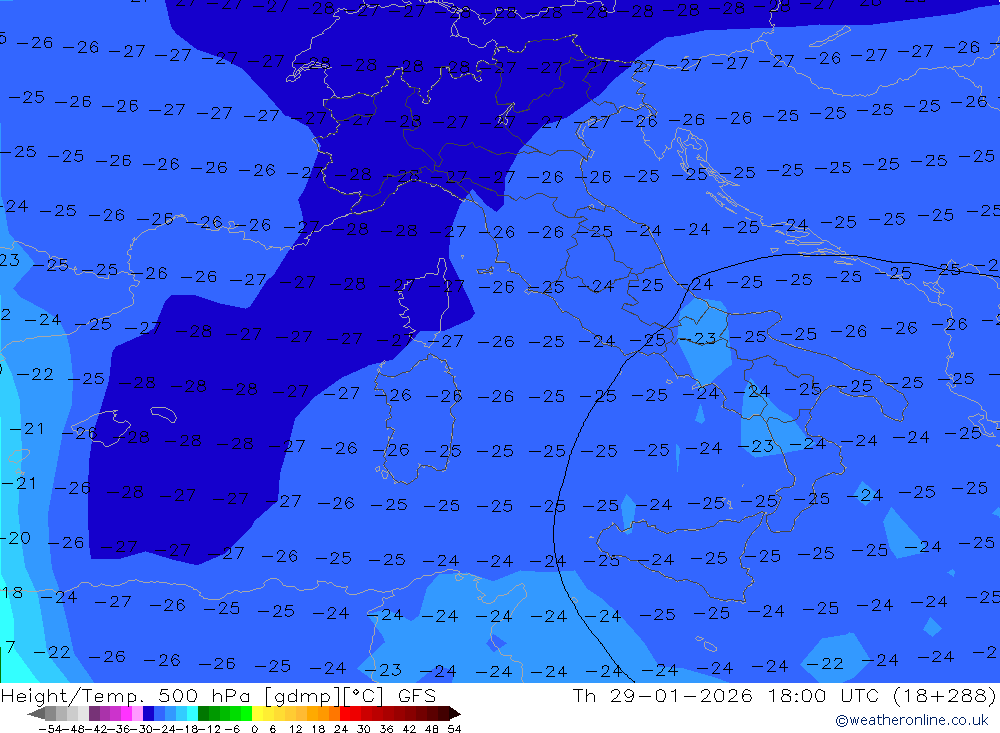Click the -20 temperature value on the map
Screen dimensions: 1000x733
[15, 538]
